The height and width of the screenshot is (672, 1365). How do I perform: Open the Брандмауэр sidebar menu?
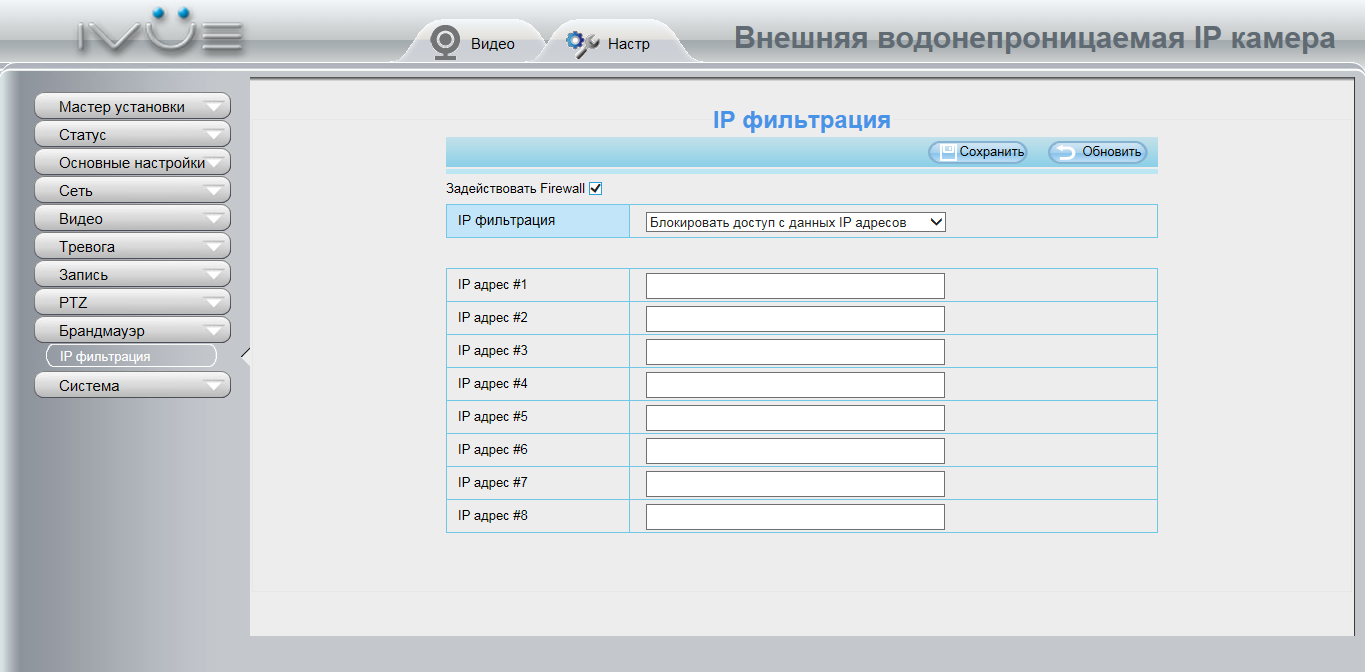pos(132,330)
